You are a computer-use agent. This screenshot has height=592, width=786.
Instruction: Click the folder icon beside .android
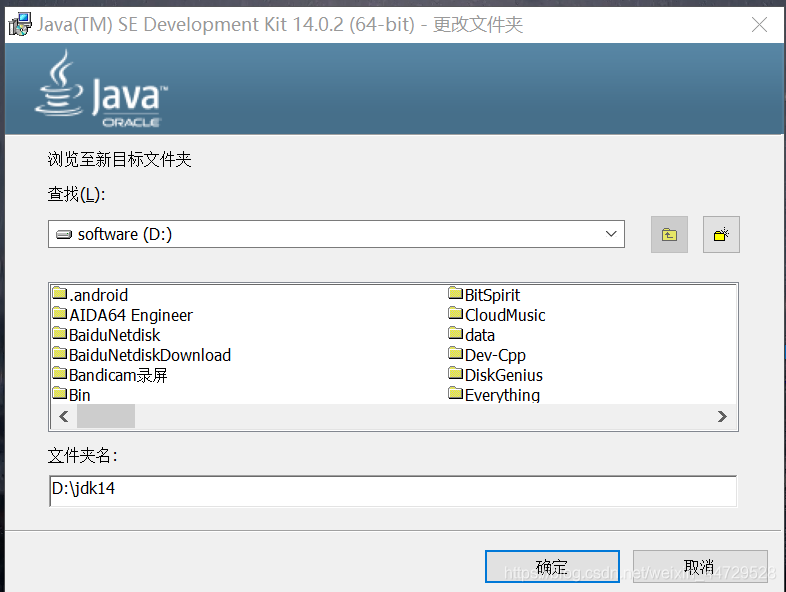click(x=60, y=293)
